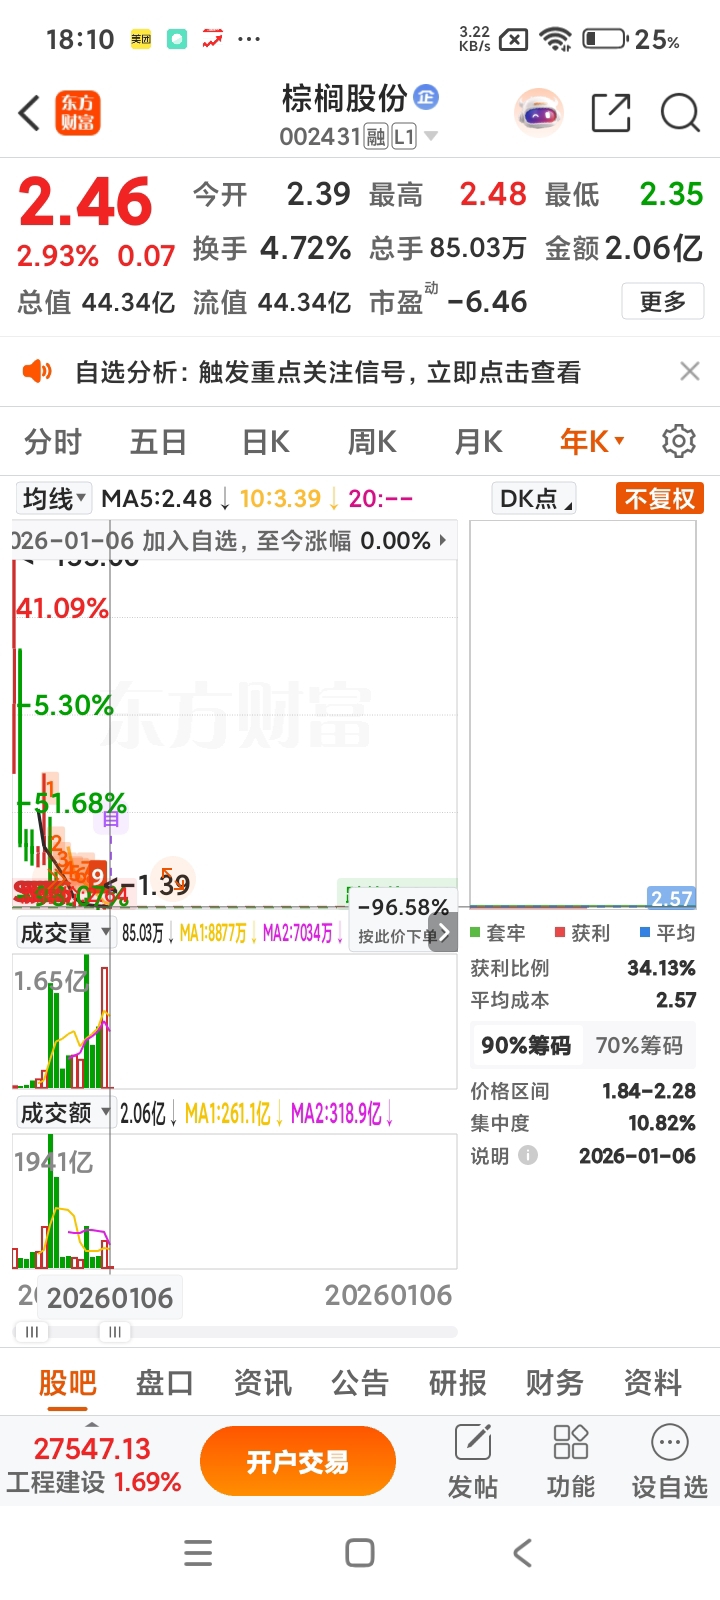Click the right chart range slider handle
720x1600 pixels.
click(x=114, y=1332)
